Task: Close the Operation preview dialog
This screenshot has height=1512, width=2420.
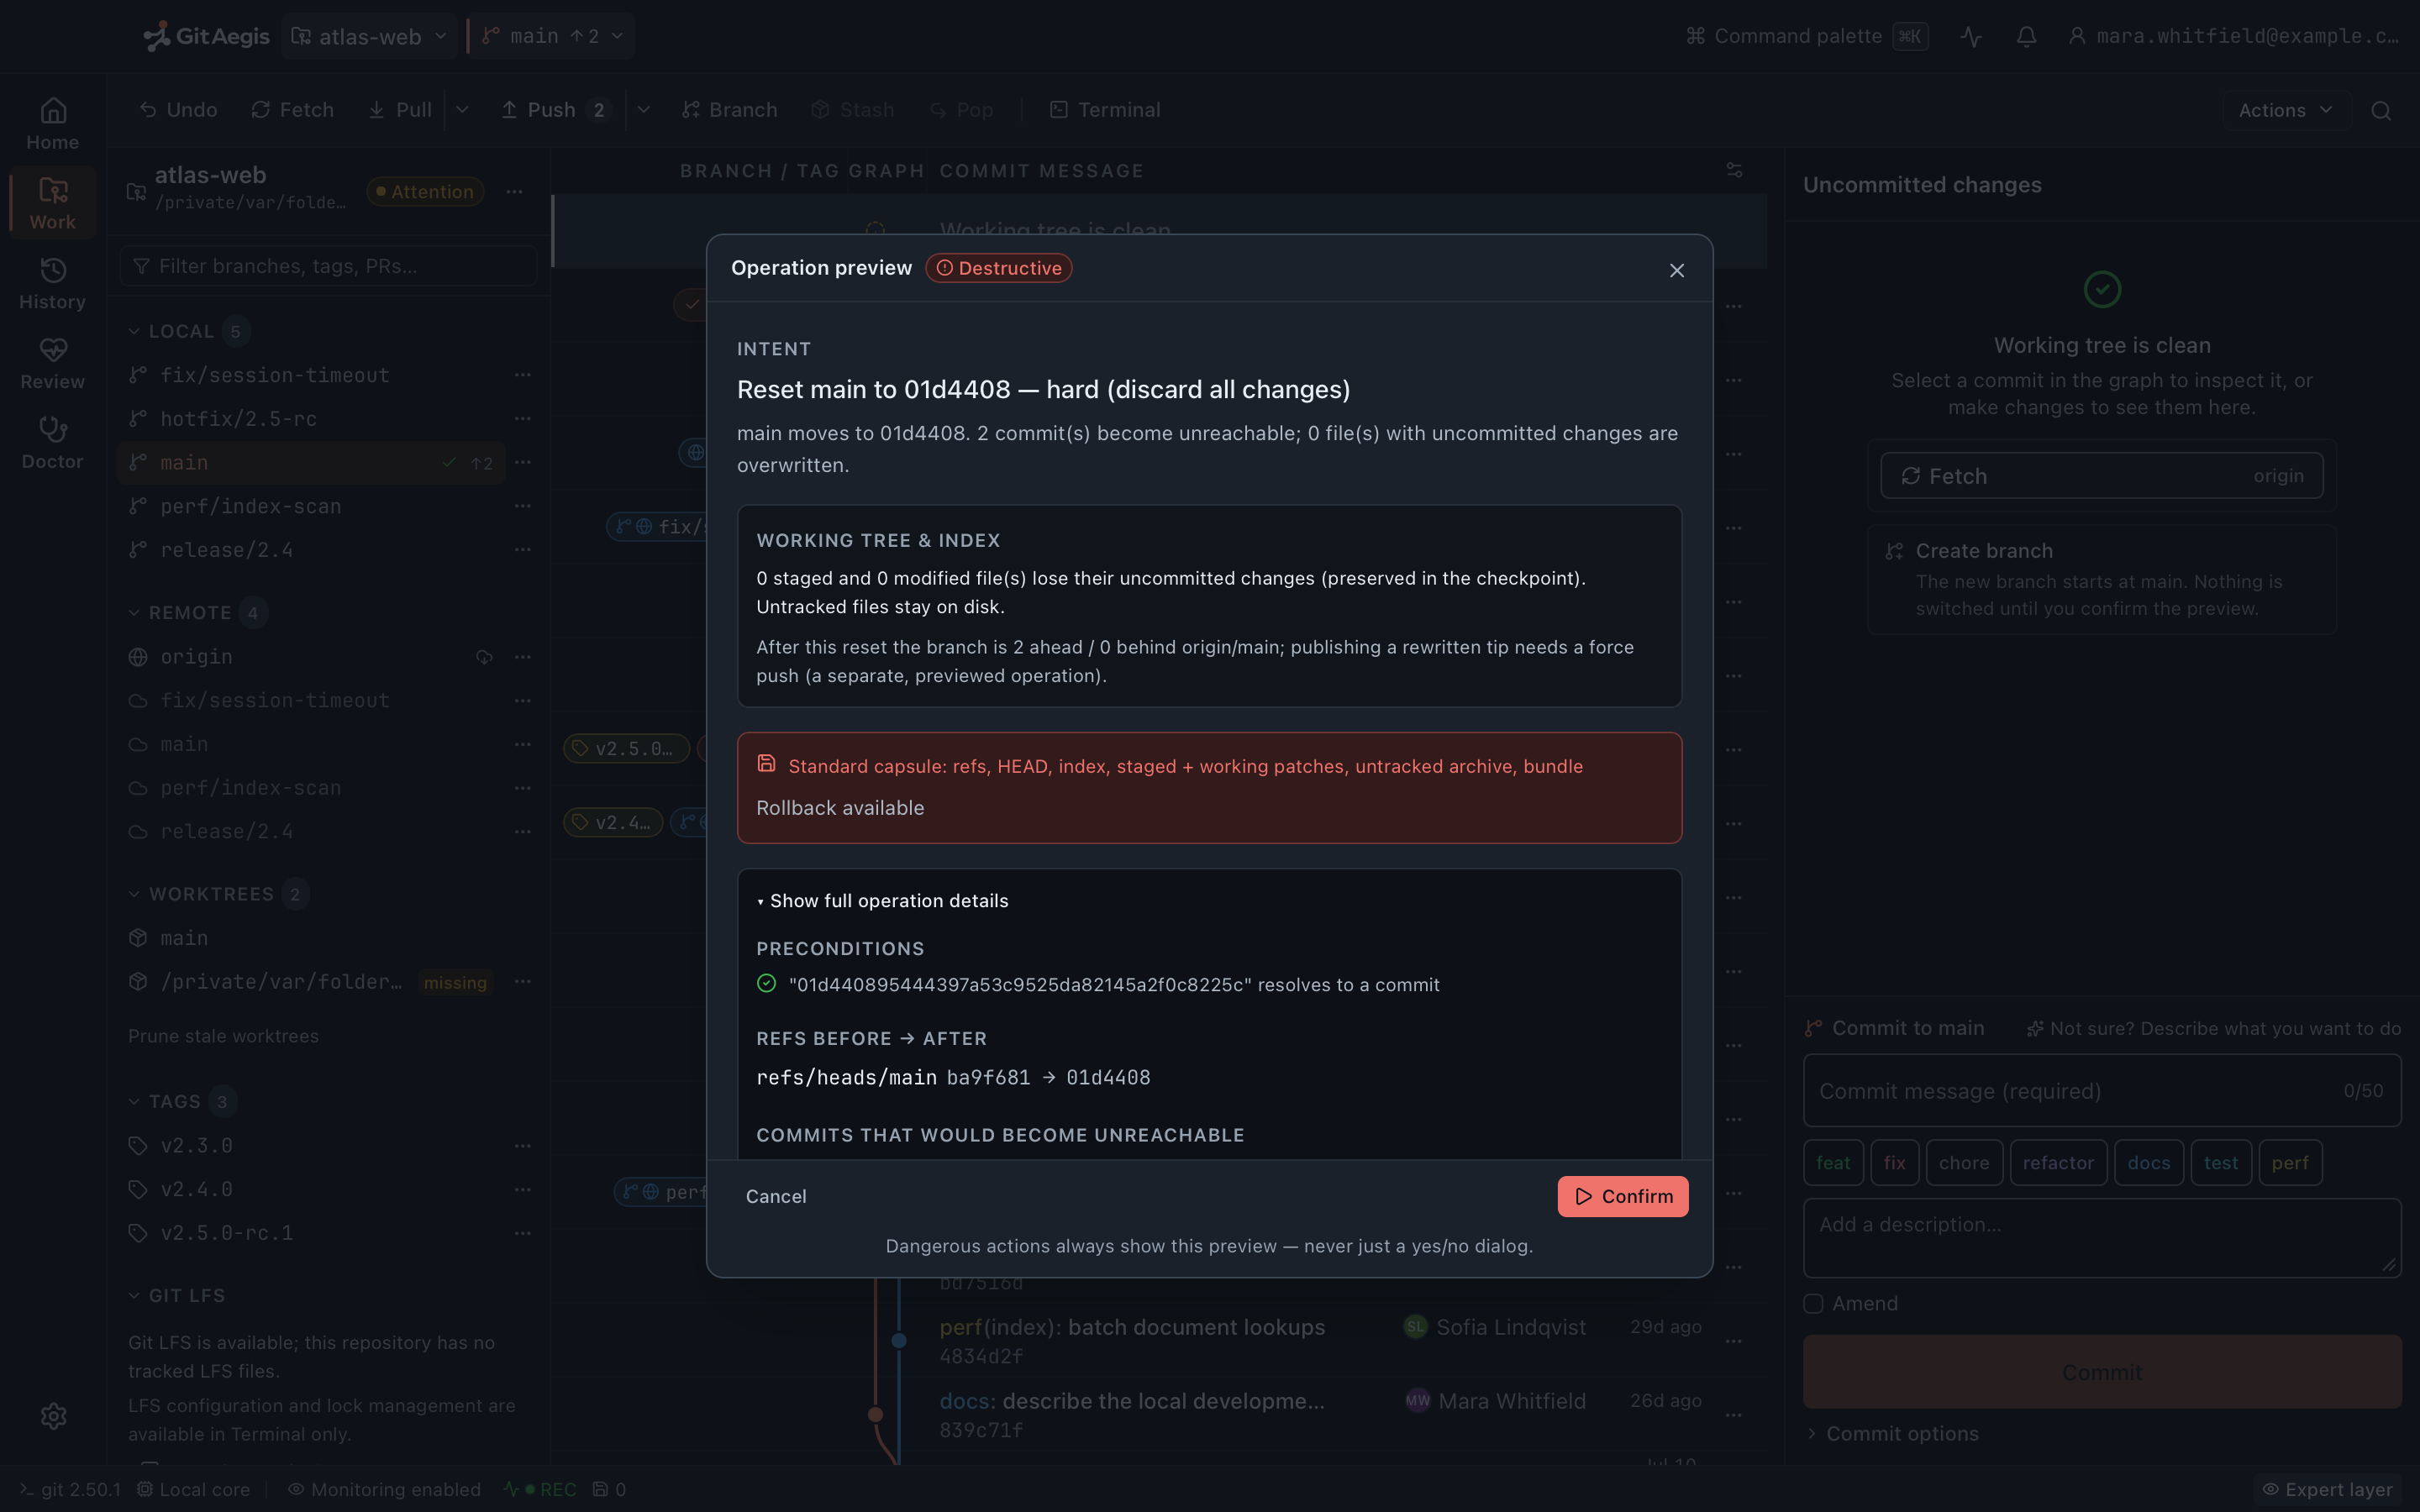Action: coord(1677,270)
